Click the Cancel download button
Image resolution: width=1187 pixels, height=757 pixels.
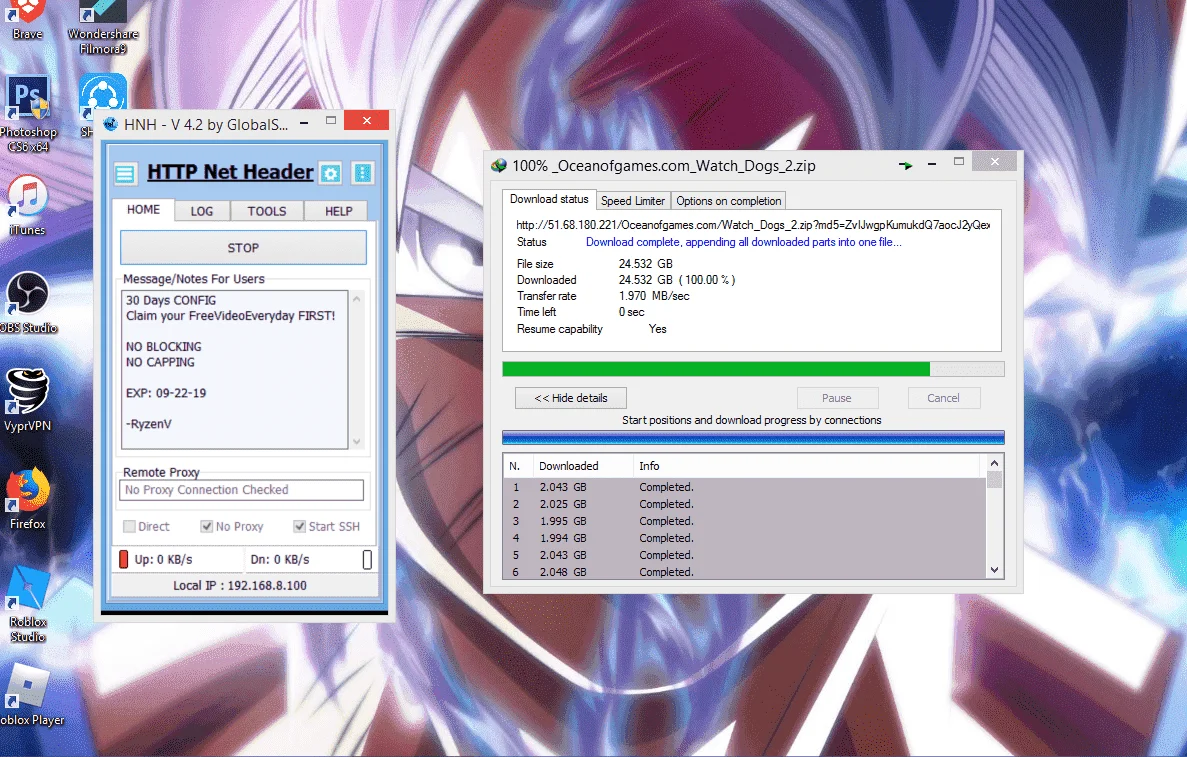943,398
